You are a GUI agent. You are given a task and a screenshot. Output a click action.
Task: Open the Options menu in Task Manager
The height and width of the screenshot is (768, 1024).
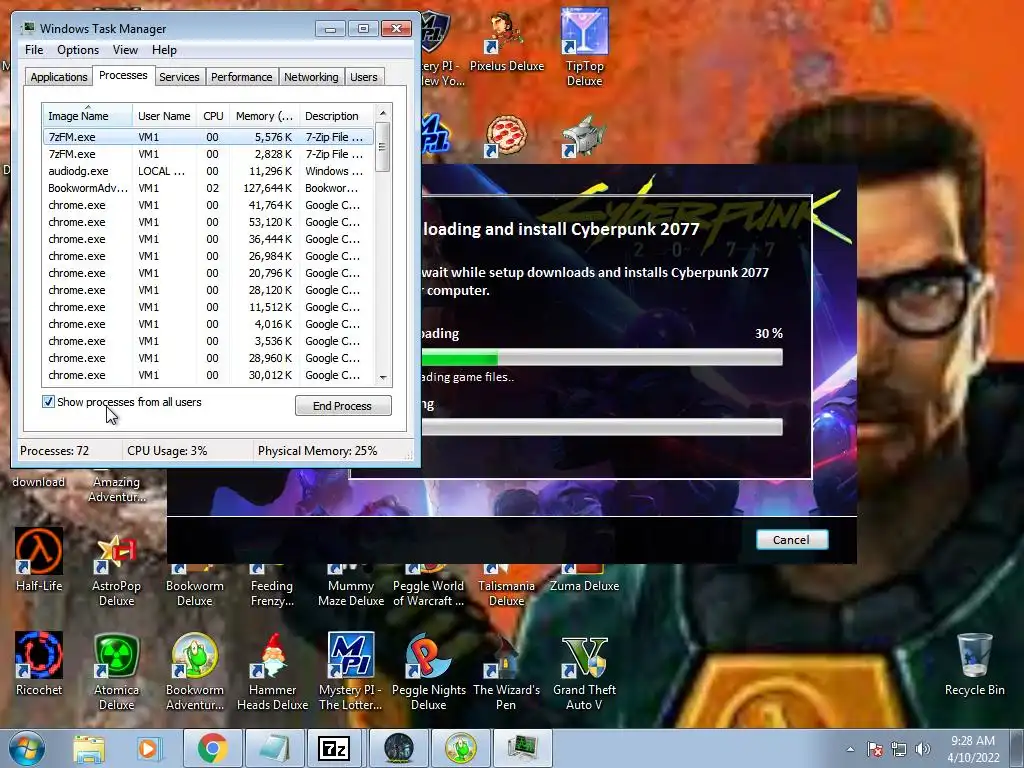click(78, 50)
